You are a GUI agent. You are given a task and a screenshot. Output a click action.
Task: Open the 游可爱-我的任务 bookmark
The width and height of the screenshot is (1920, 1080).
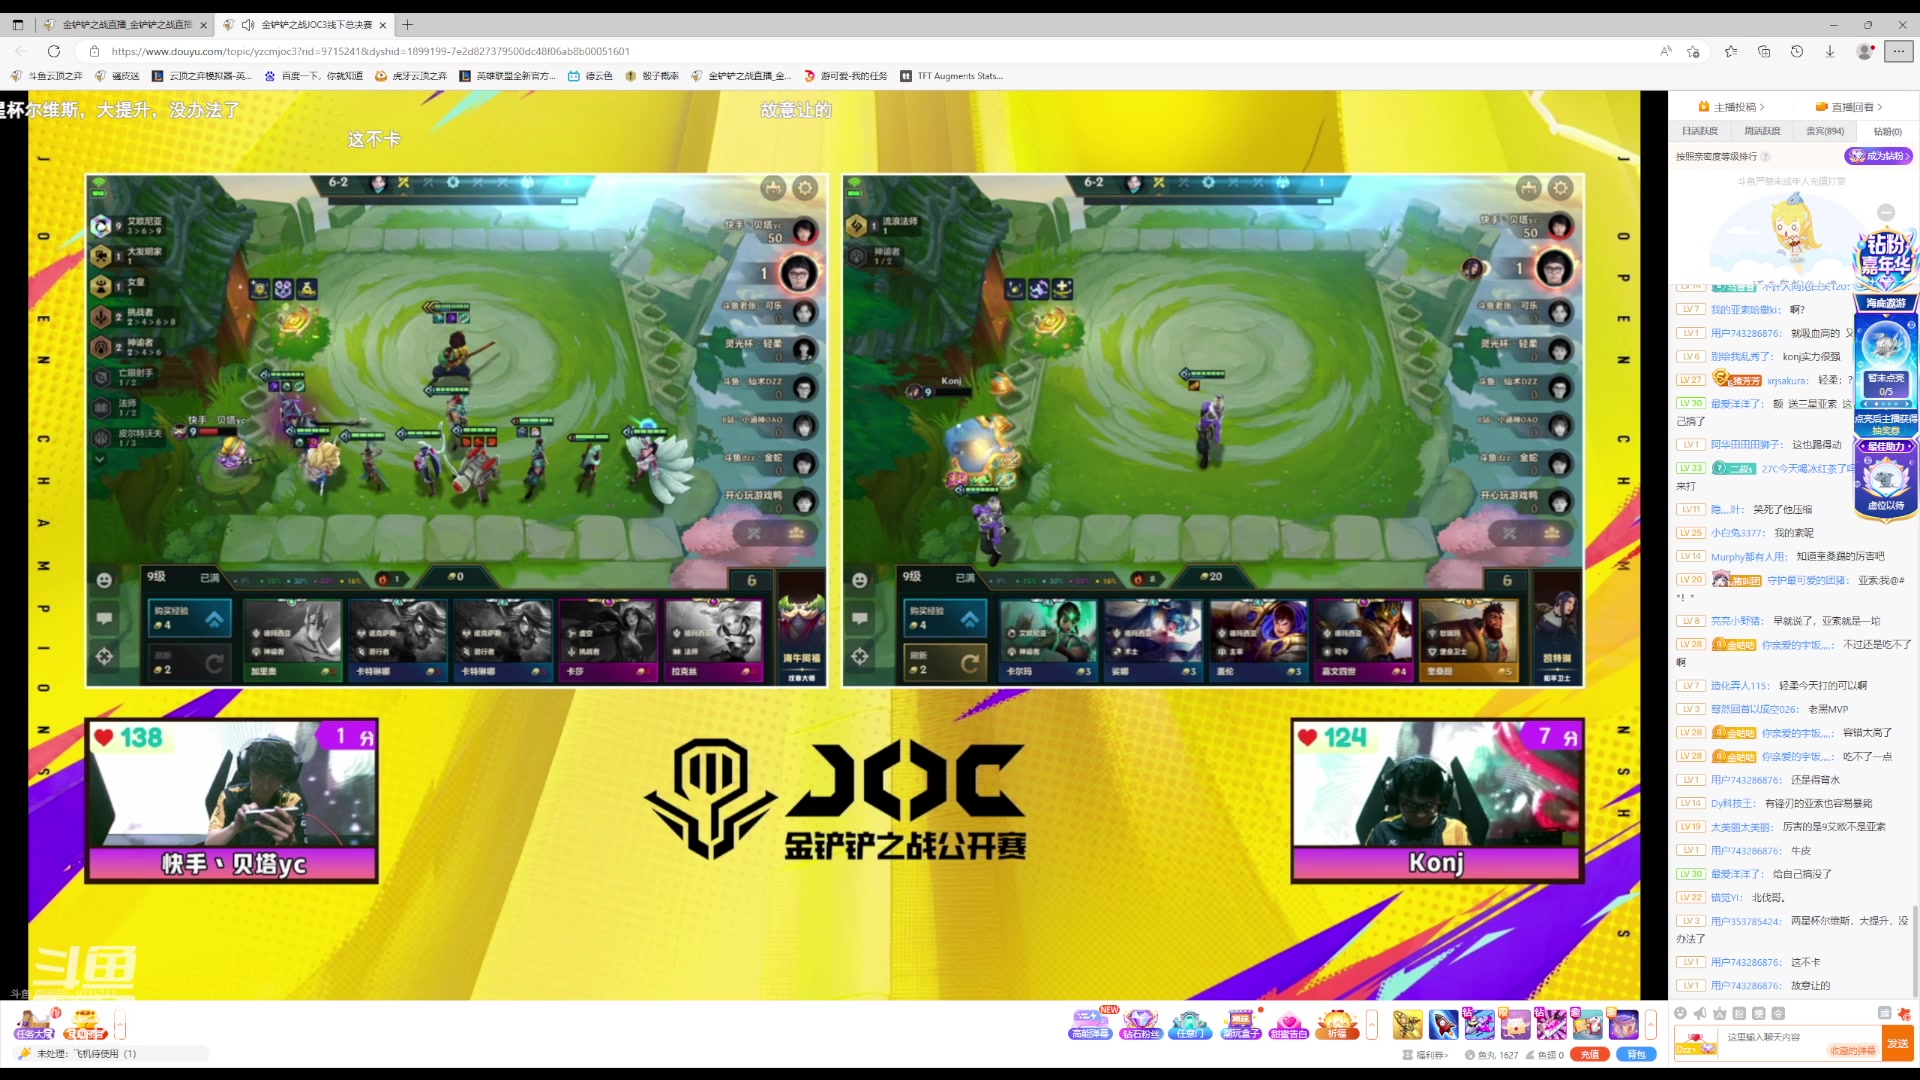click(x=845, y=76)
